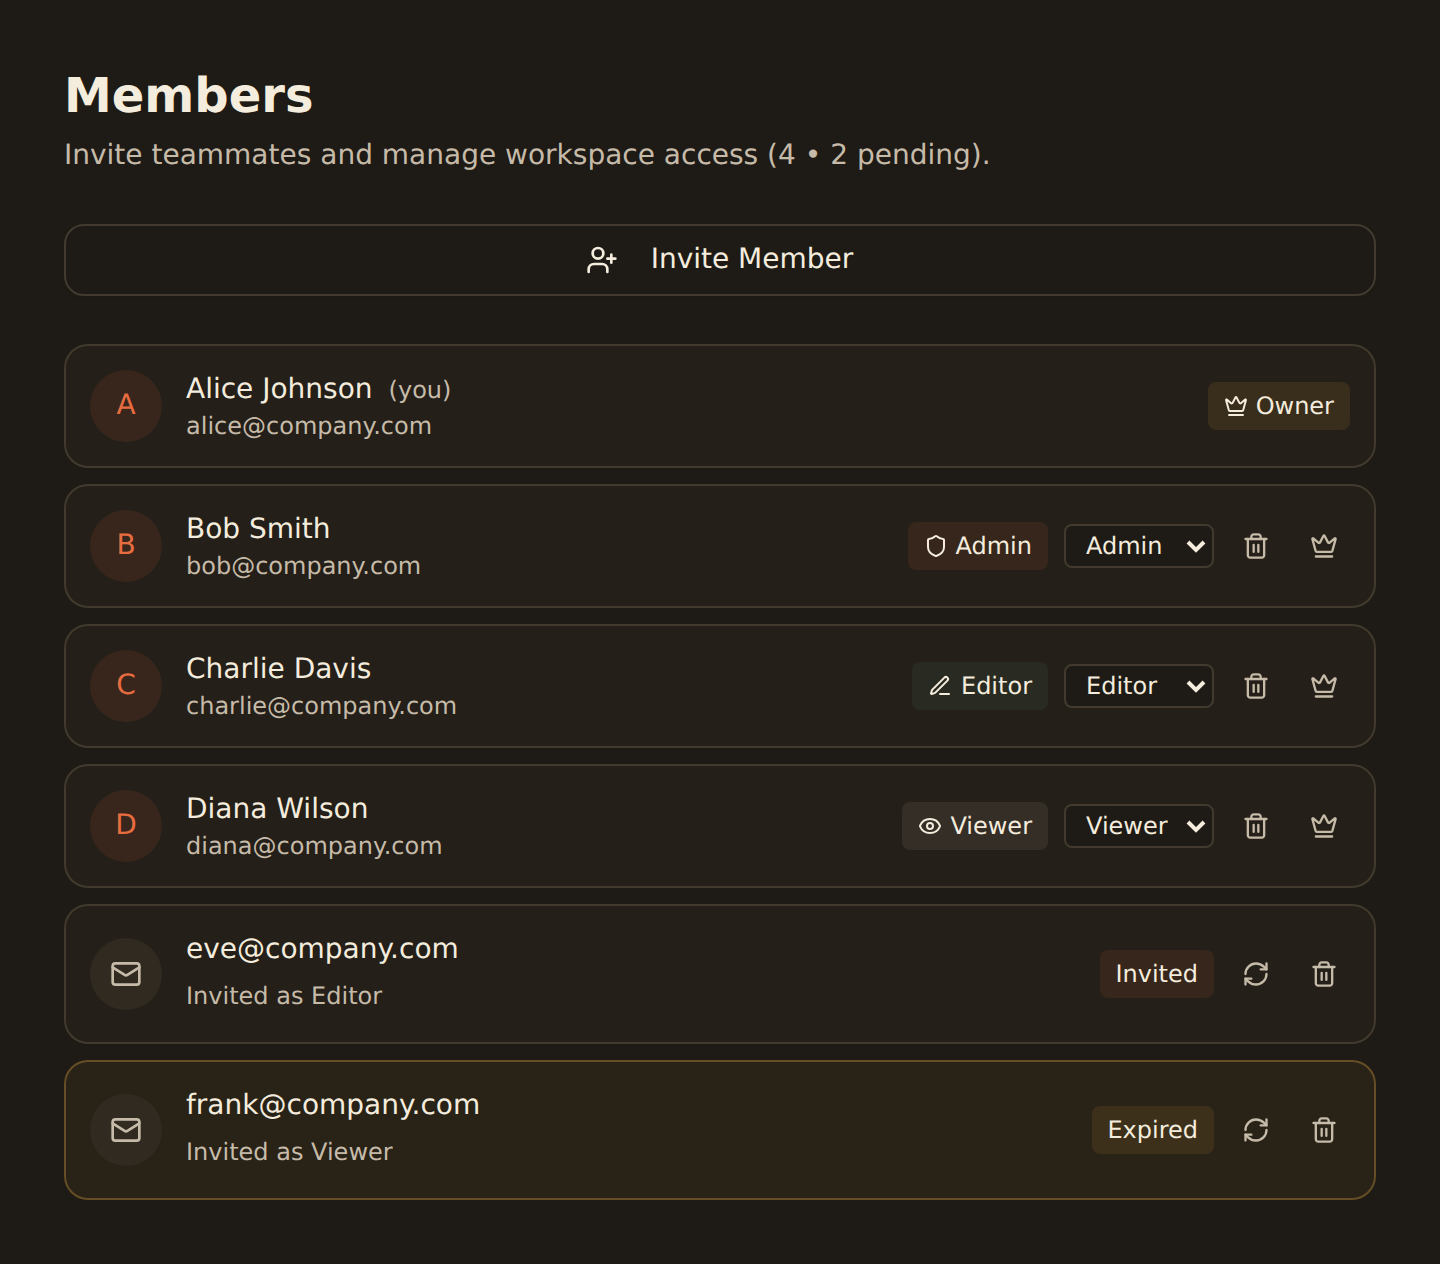Click the text Invited as Editor
The width and height of the screenshot is (1440, 1264).
284,996
